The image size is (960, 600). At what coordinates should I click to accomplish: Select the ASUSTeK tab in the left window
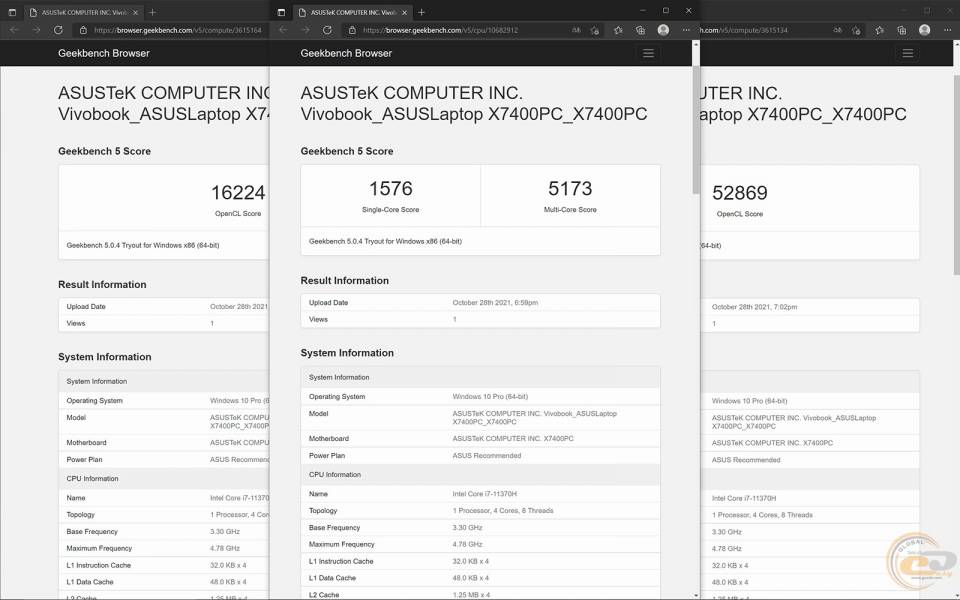83,12
